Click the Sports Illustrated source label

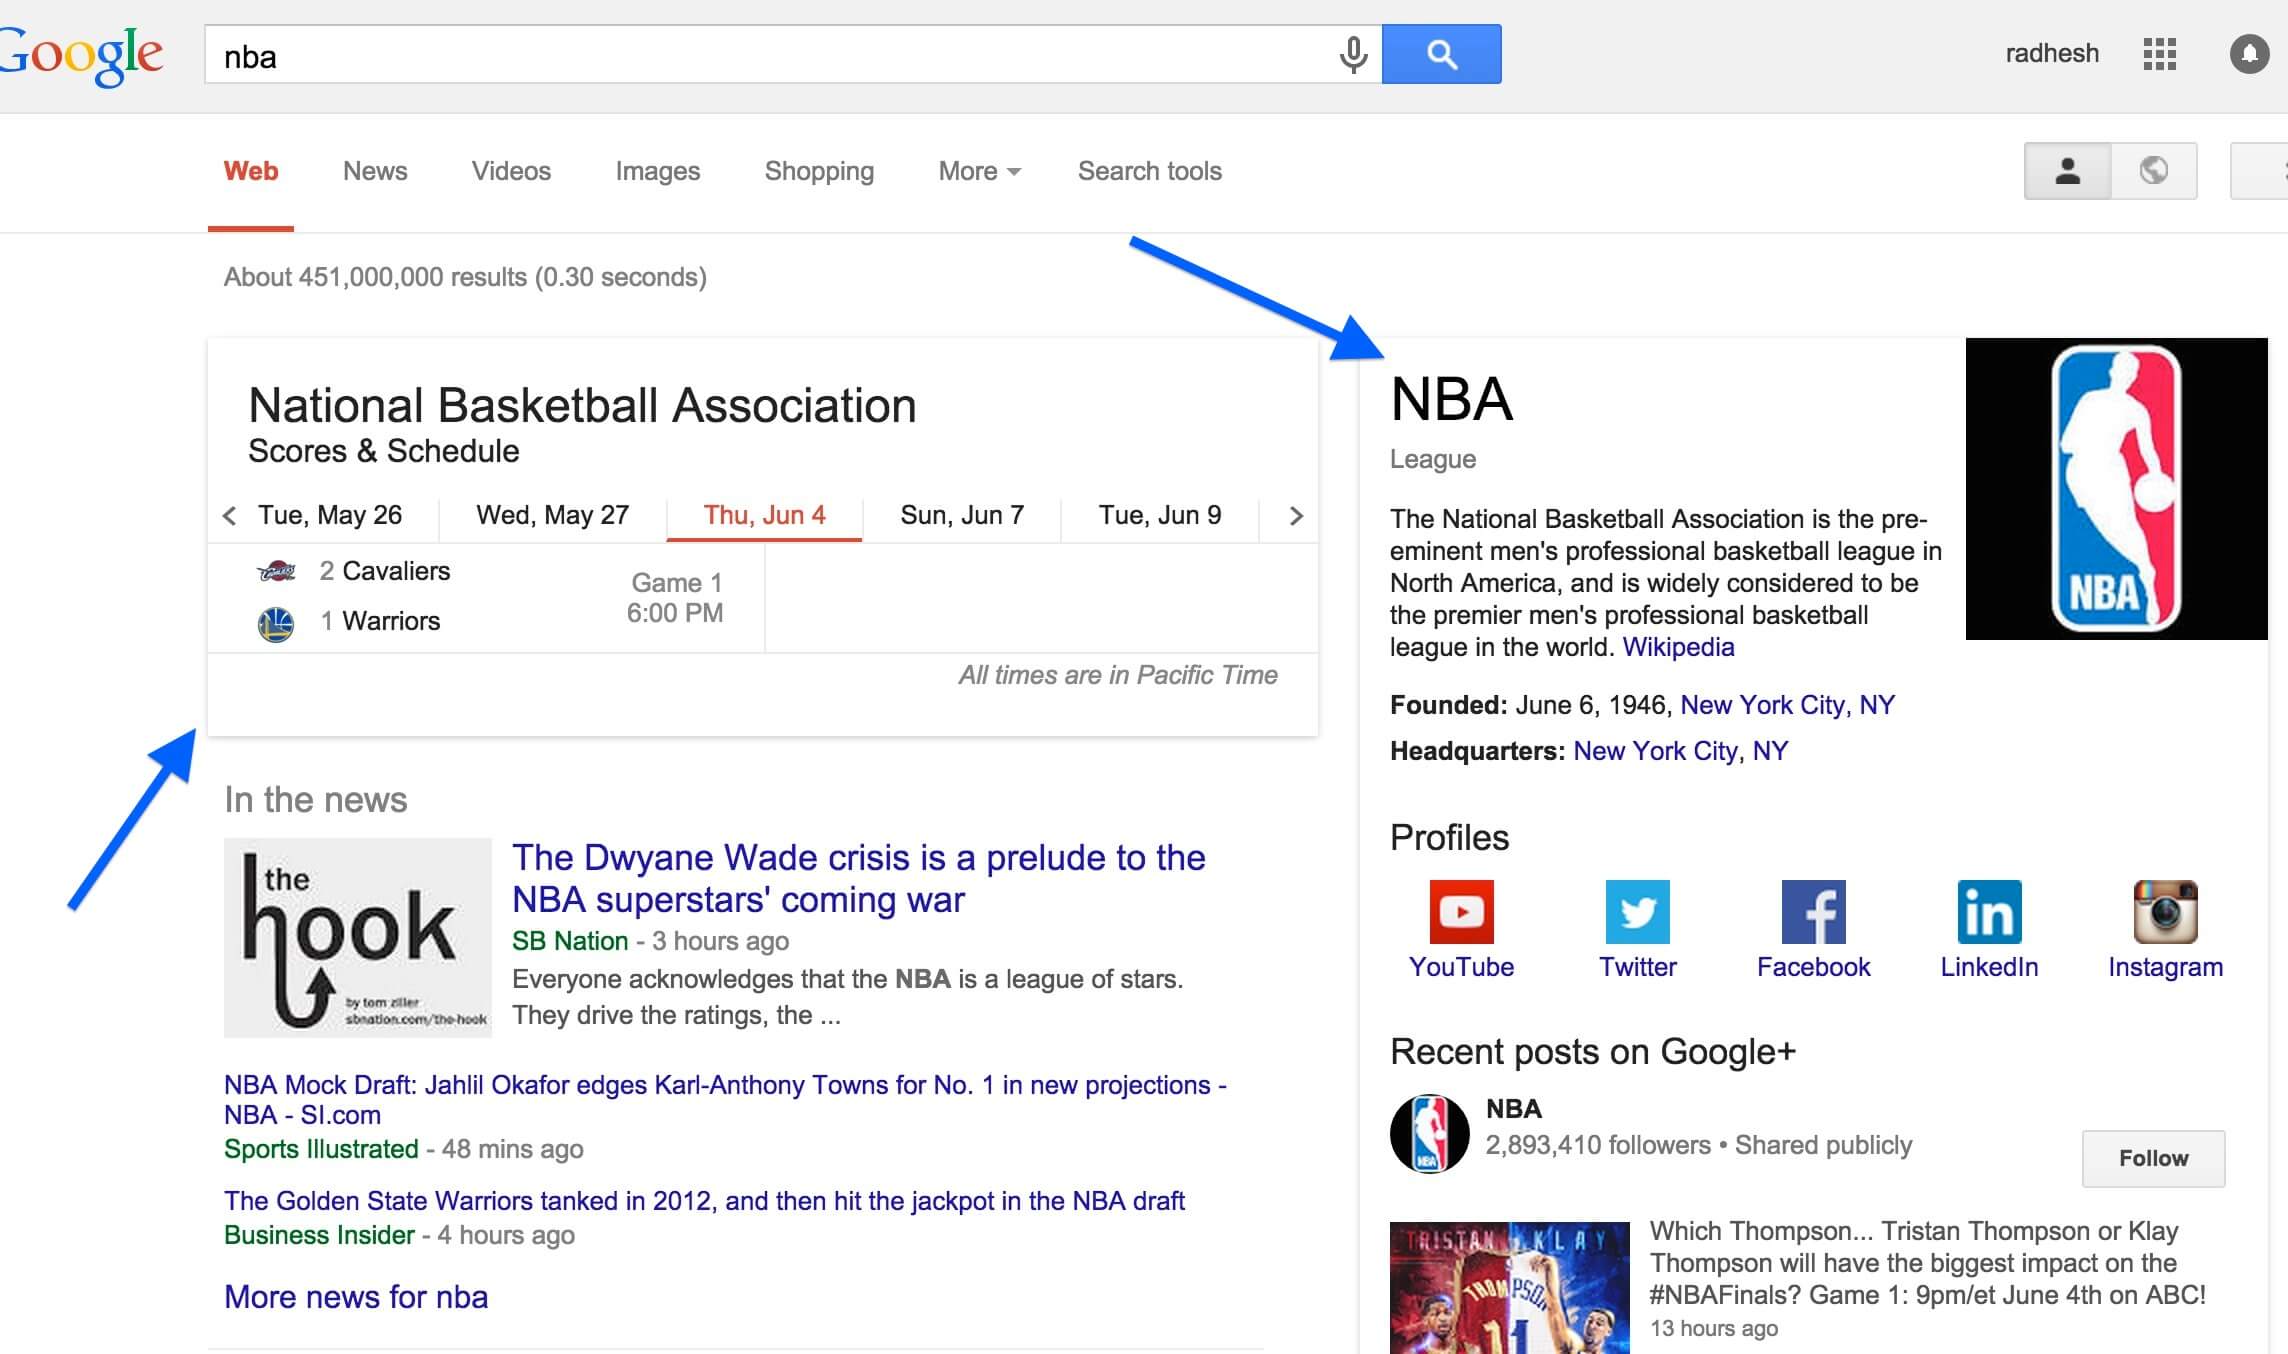[321, 1149]
